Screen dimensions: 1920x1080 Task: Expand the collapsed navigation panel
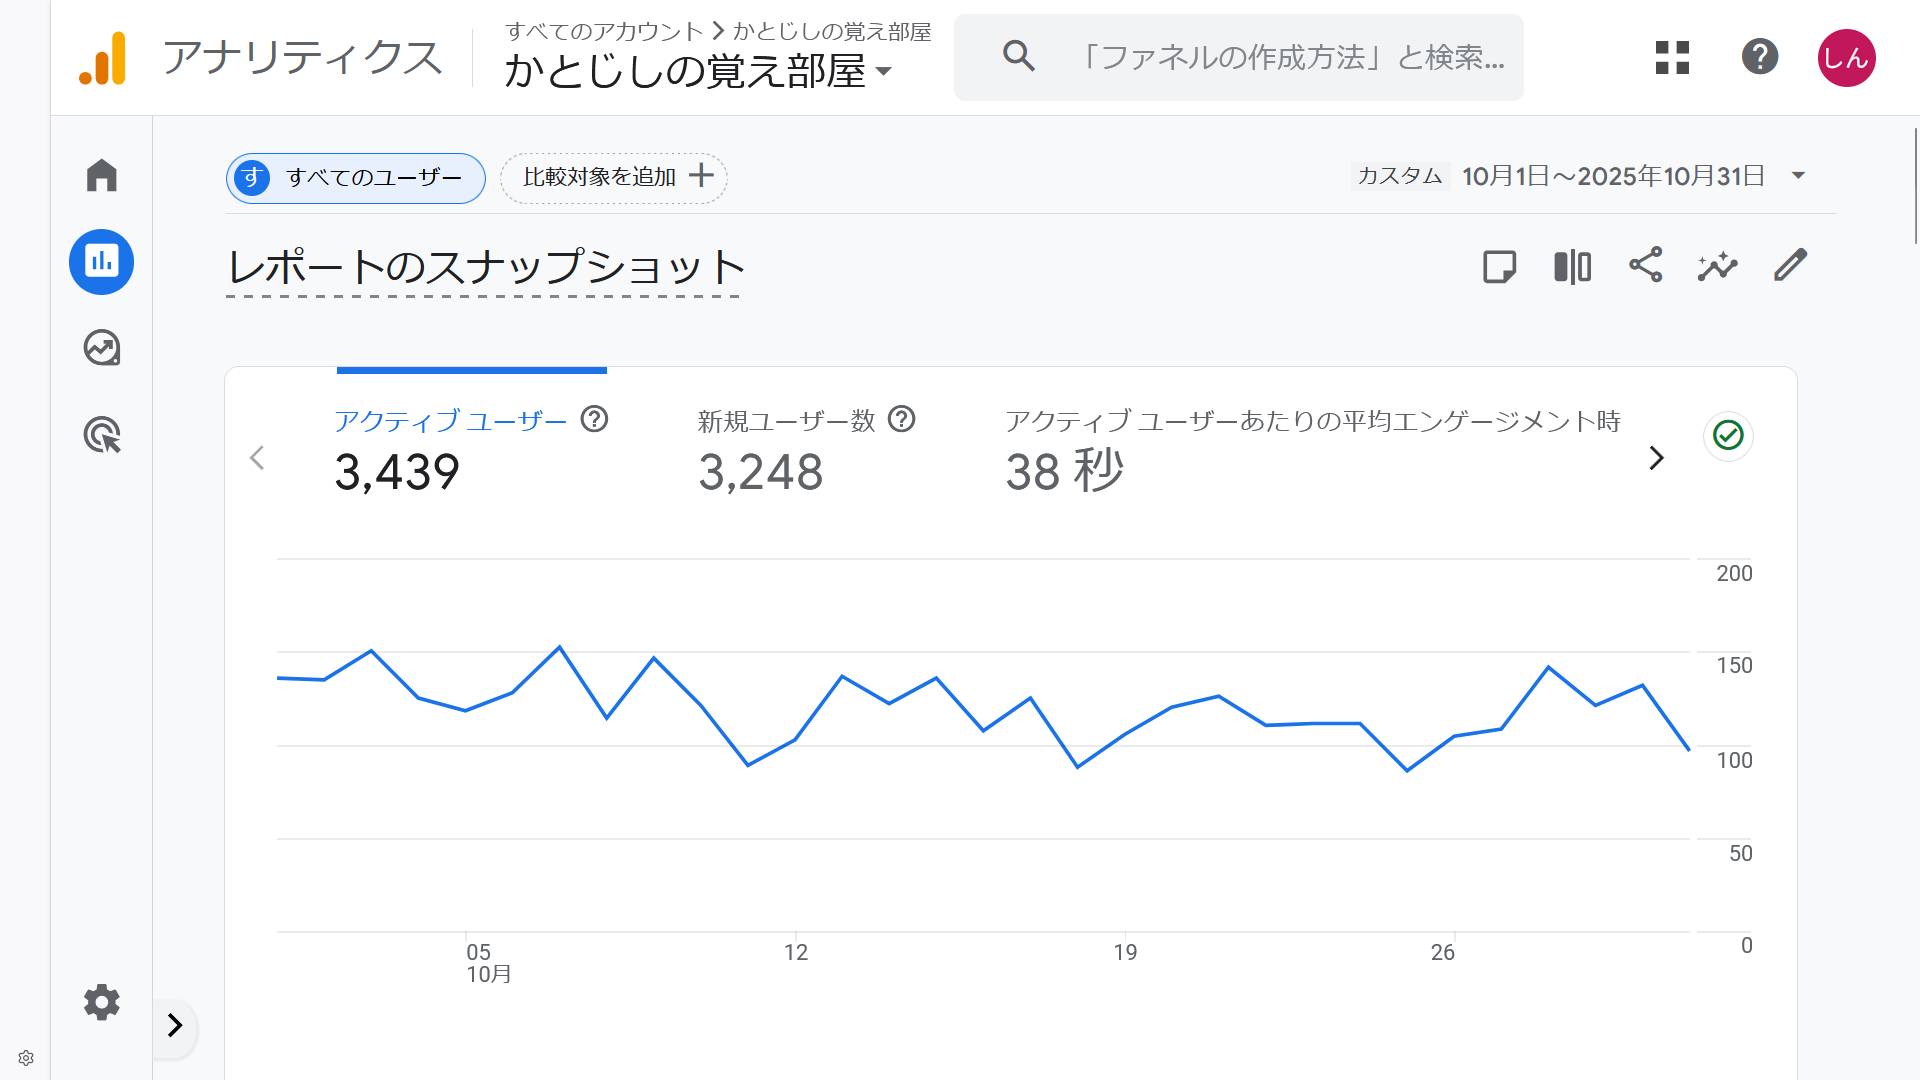176,1026
